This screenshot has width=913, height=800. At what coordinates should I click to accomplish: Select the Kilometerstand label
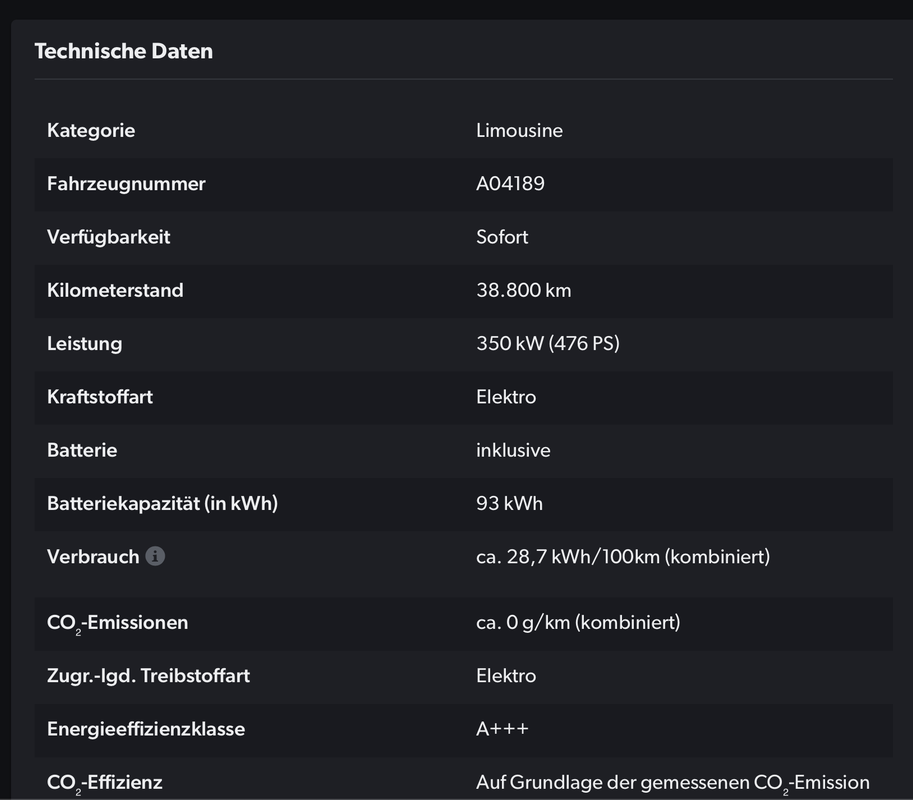[x=115, y=291]
